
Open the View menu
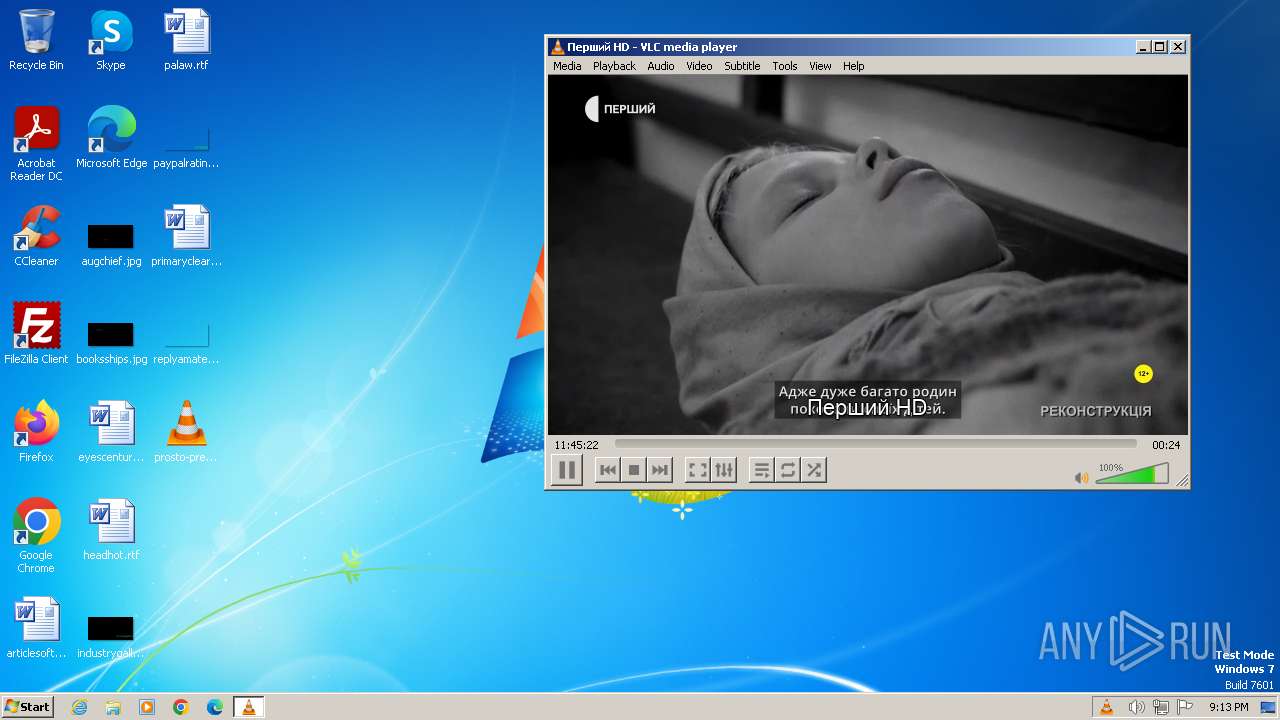tap(820, 66)
